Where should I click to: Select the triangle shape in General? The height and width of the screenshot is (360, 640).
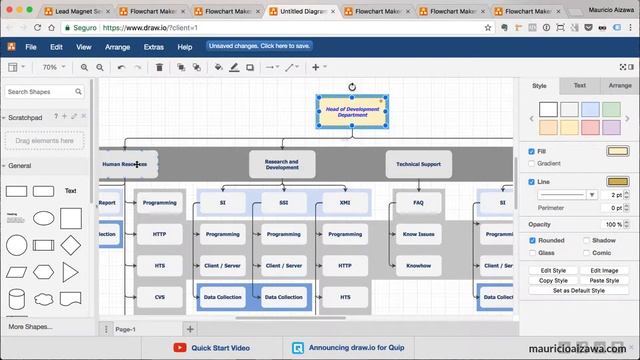point(71,272)
